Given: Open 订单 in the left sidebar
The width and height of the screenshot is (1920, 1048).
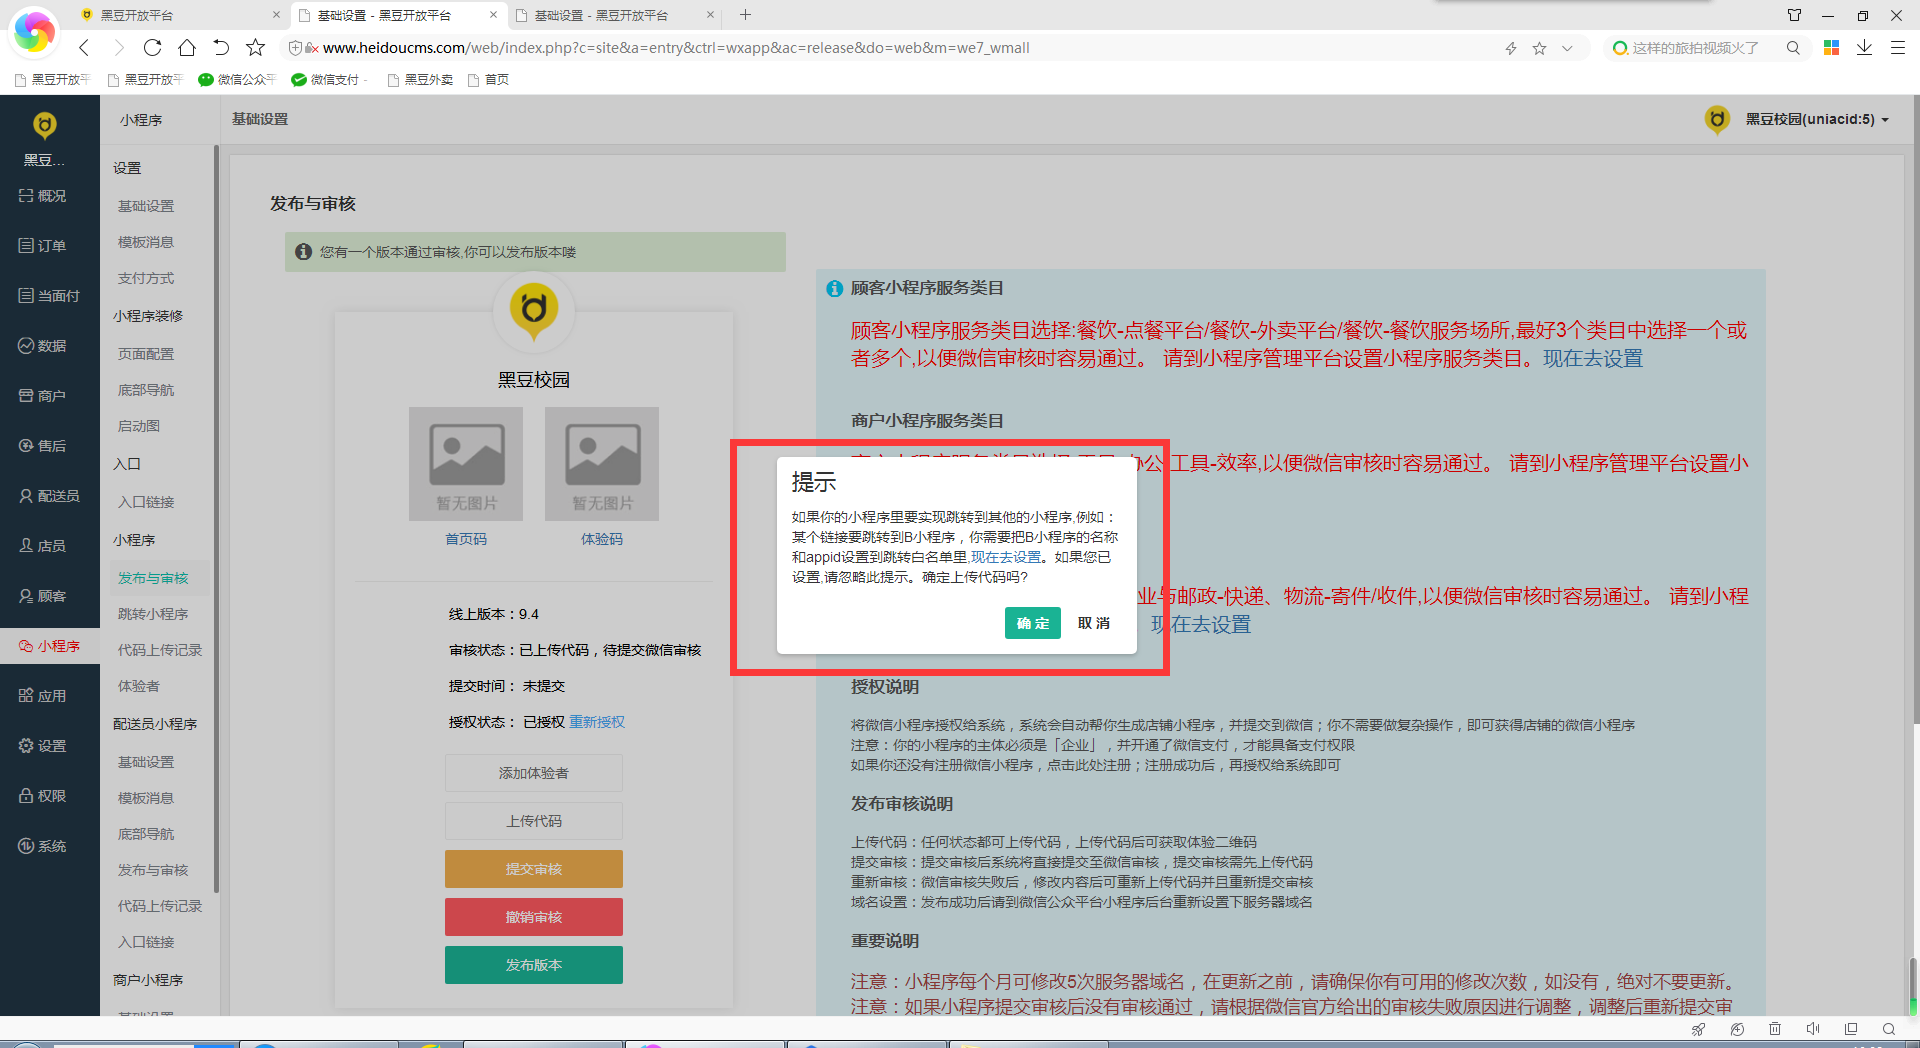Looking at the screenshot, I should tap(43, 246).
